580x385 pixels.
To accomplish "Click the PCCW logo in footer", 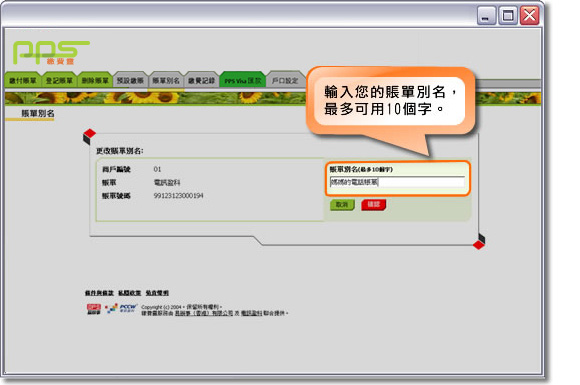I will [128, 308].
